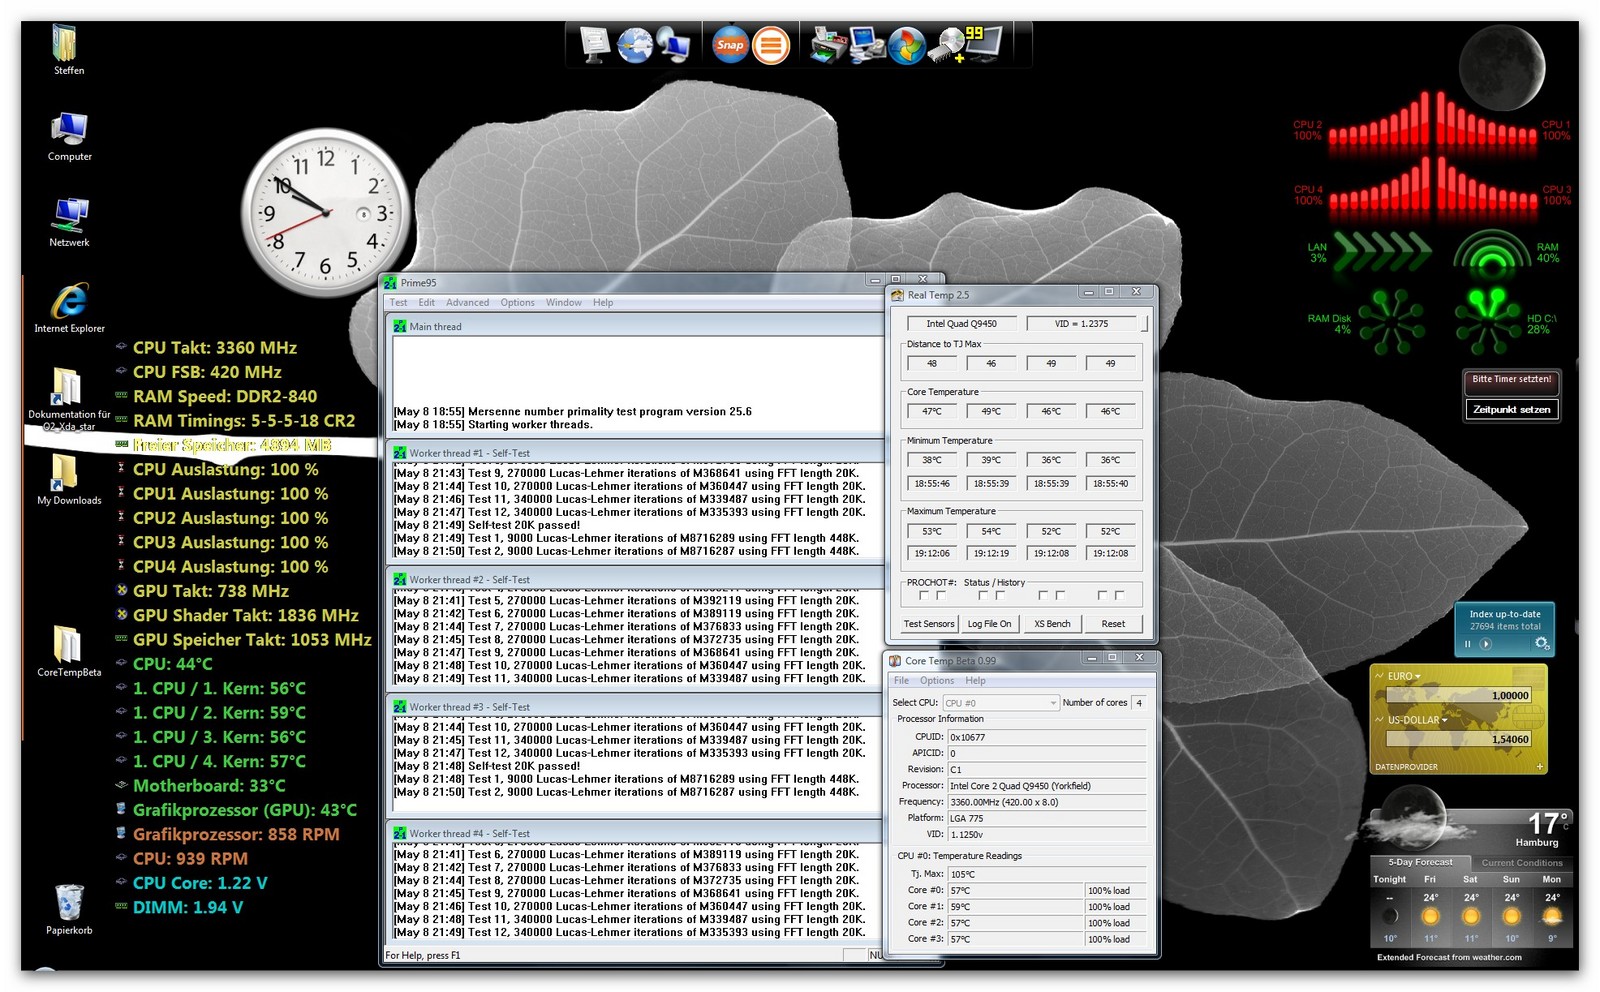Viewport: 1600px width, 992px height.
Task: Open the globe browser icon in dock
Action: pos(634,45)
